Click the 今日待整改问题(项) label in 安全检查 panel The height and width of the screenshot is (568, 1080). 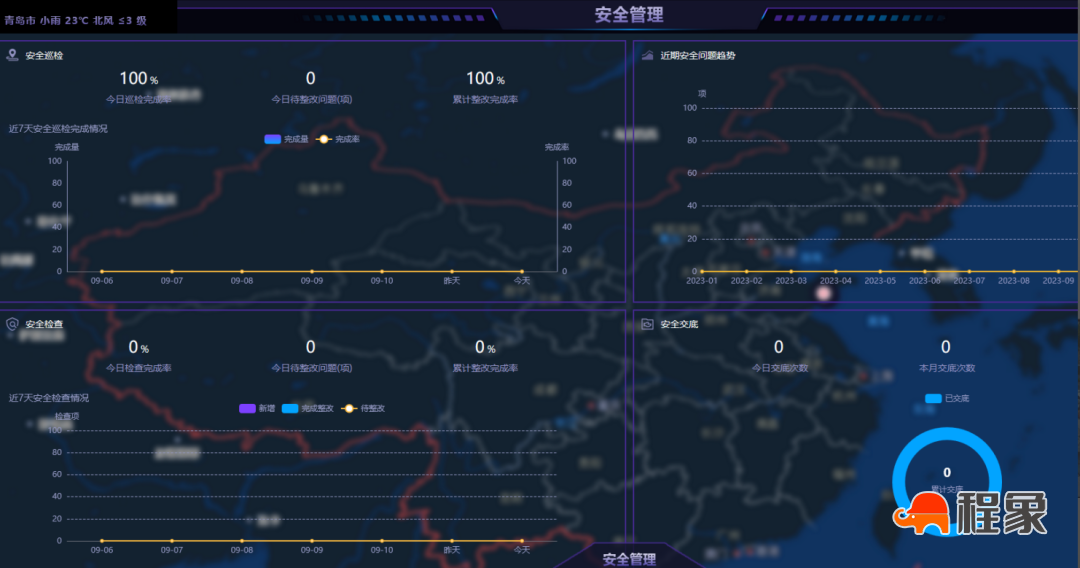point(311,368)
